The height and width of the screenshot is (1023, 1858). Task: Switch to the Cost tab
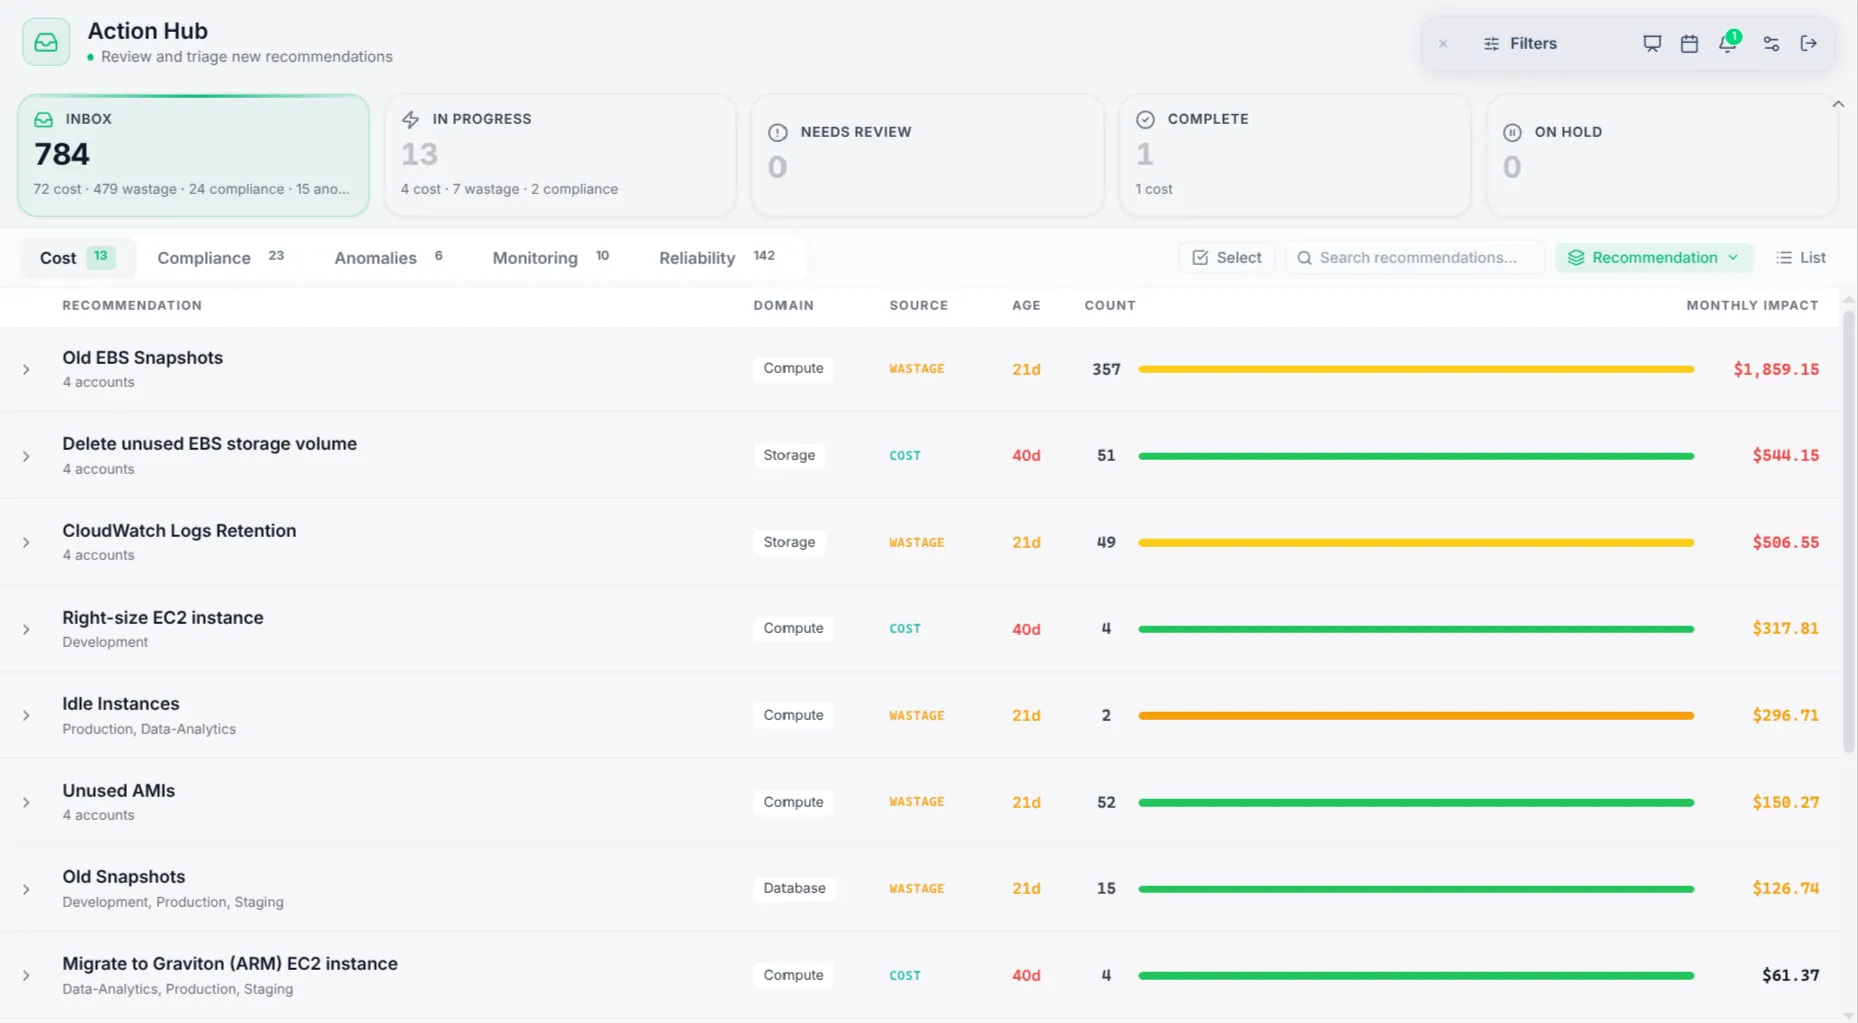pyautogui.click(x=77, y=258)
